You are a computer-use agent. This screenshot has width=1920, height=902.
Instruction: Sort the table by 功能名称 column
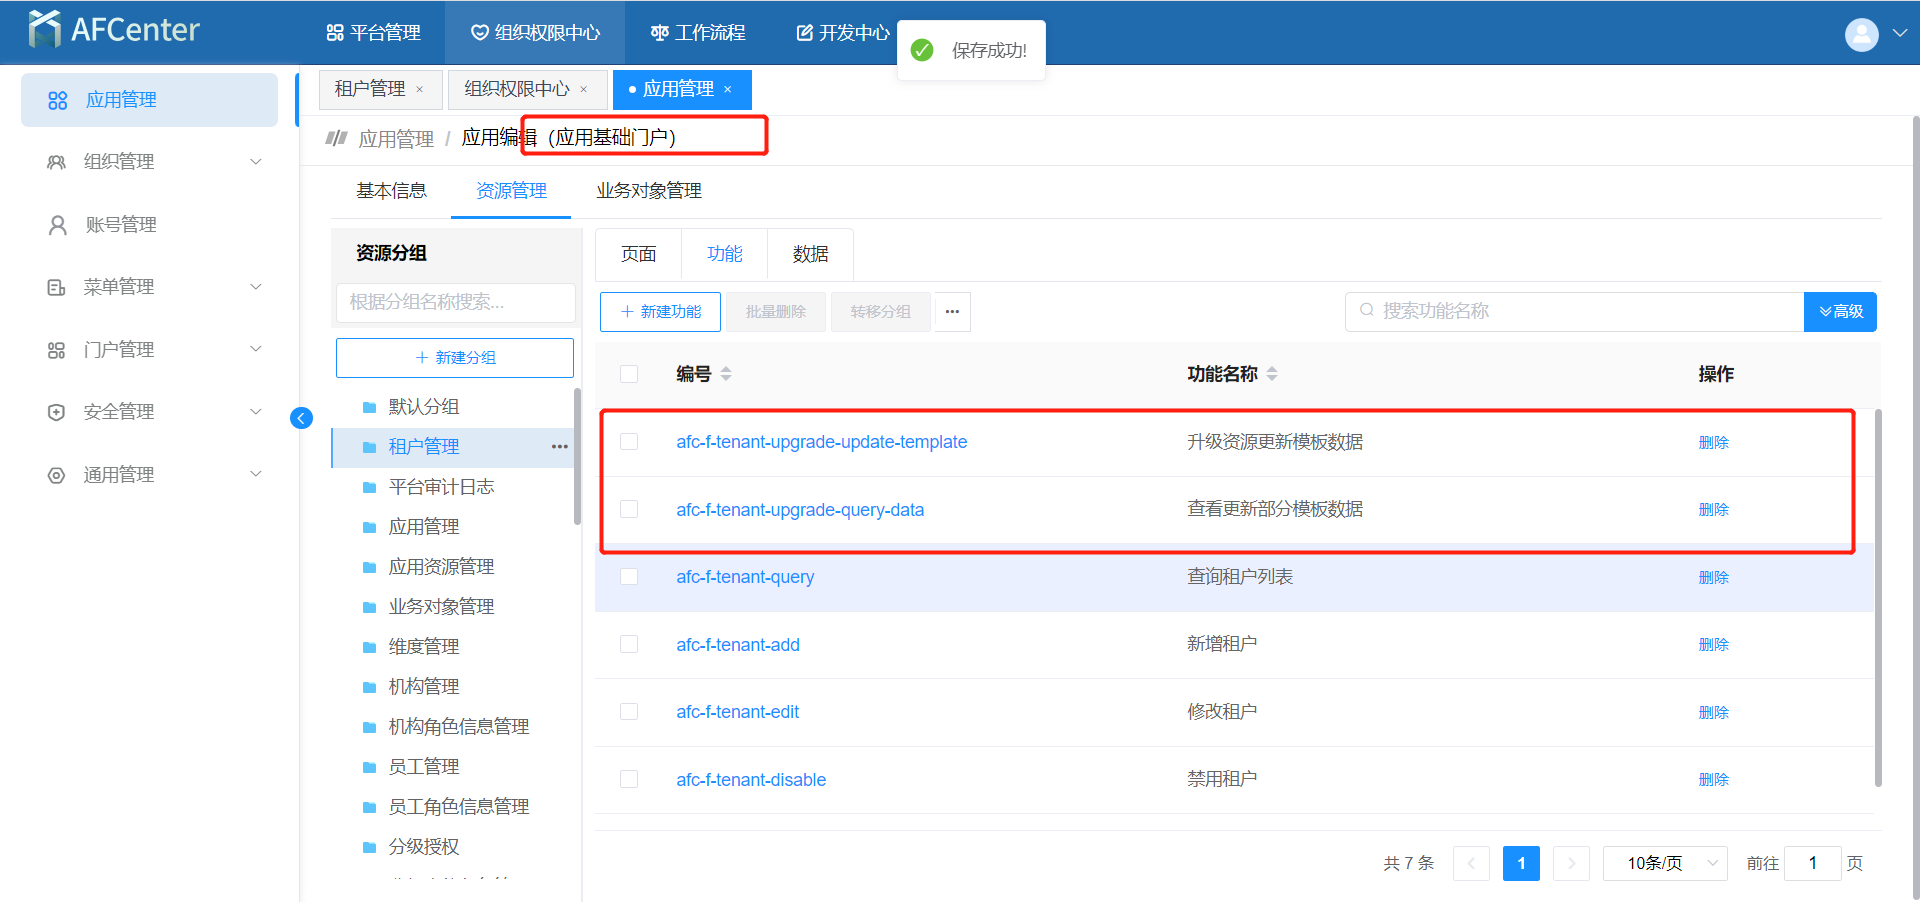click(x=1272, y=374)
